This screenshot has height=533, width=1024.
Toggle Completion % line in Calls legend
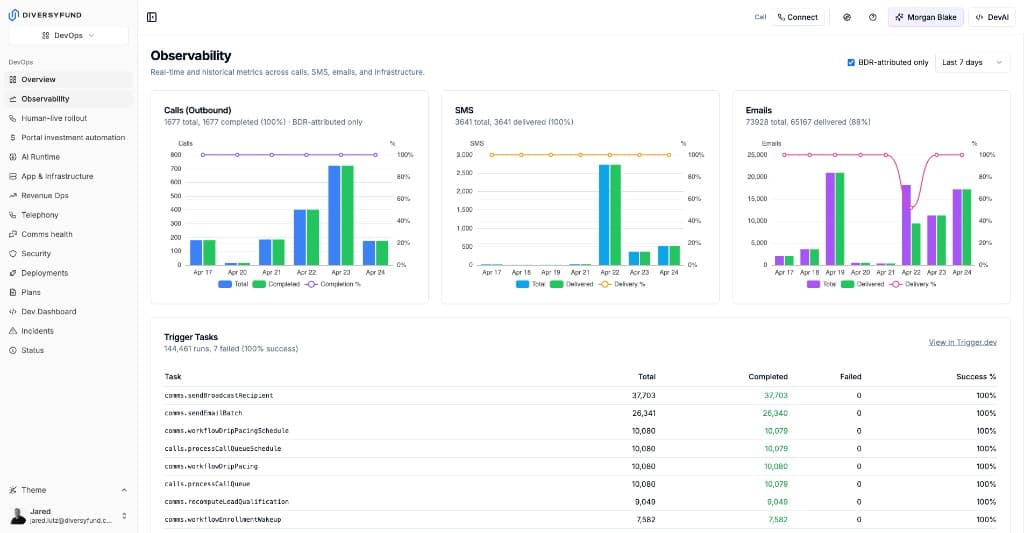point(332,284)
